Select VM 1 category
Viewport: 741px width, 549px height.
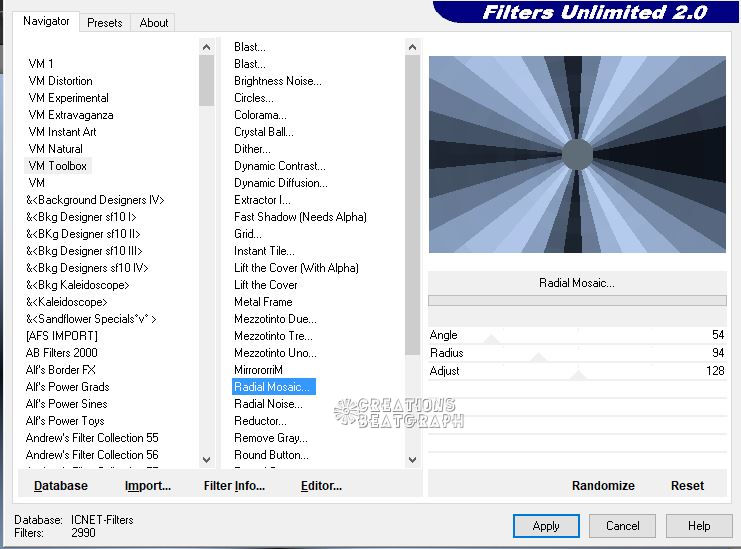click(x=41, y=64)
